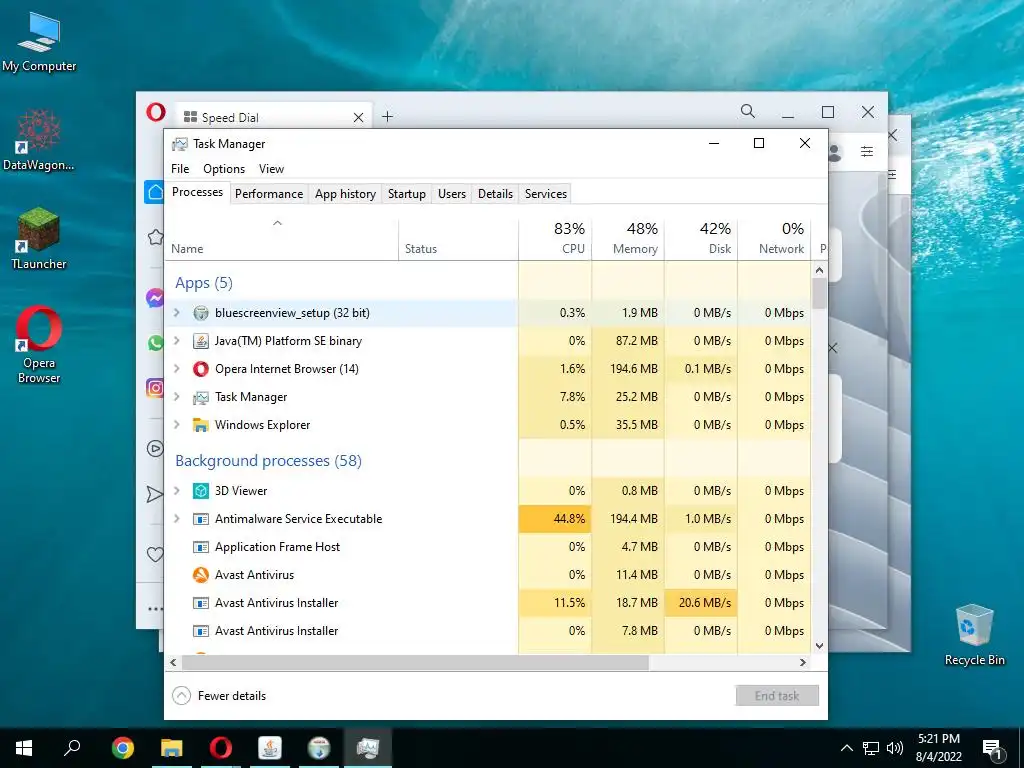The height and width of the screenshot is (768, 1024).
Task: Open the heart Pinboards icon in Opera sidebar
Action: click(x=155, y=554)
